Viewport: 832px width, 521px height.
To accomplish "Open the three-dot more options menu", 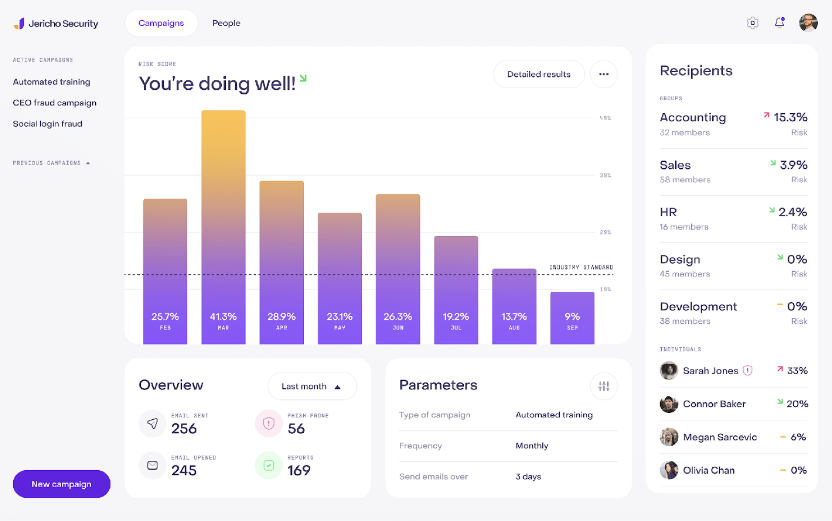I will tap(604, 74).
